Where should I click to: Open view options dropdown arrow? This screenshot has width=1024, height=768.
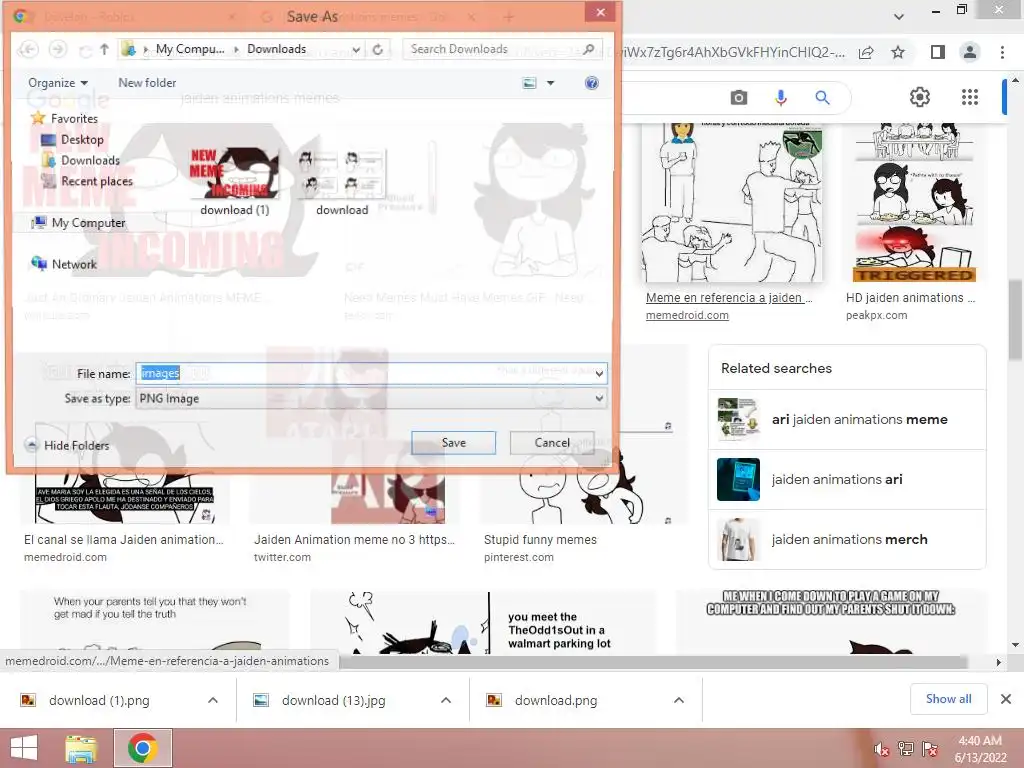click(551, 83)
